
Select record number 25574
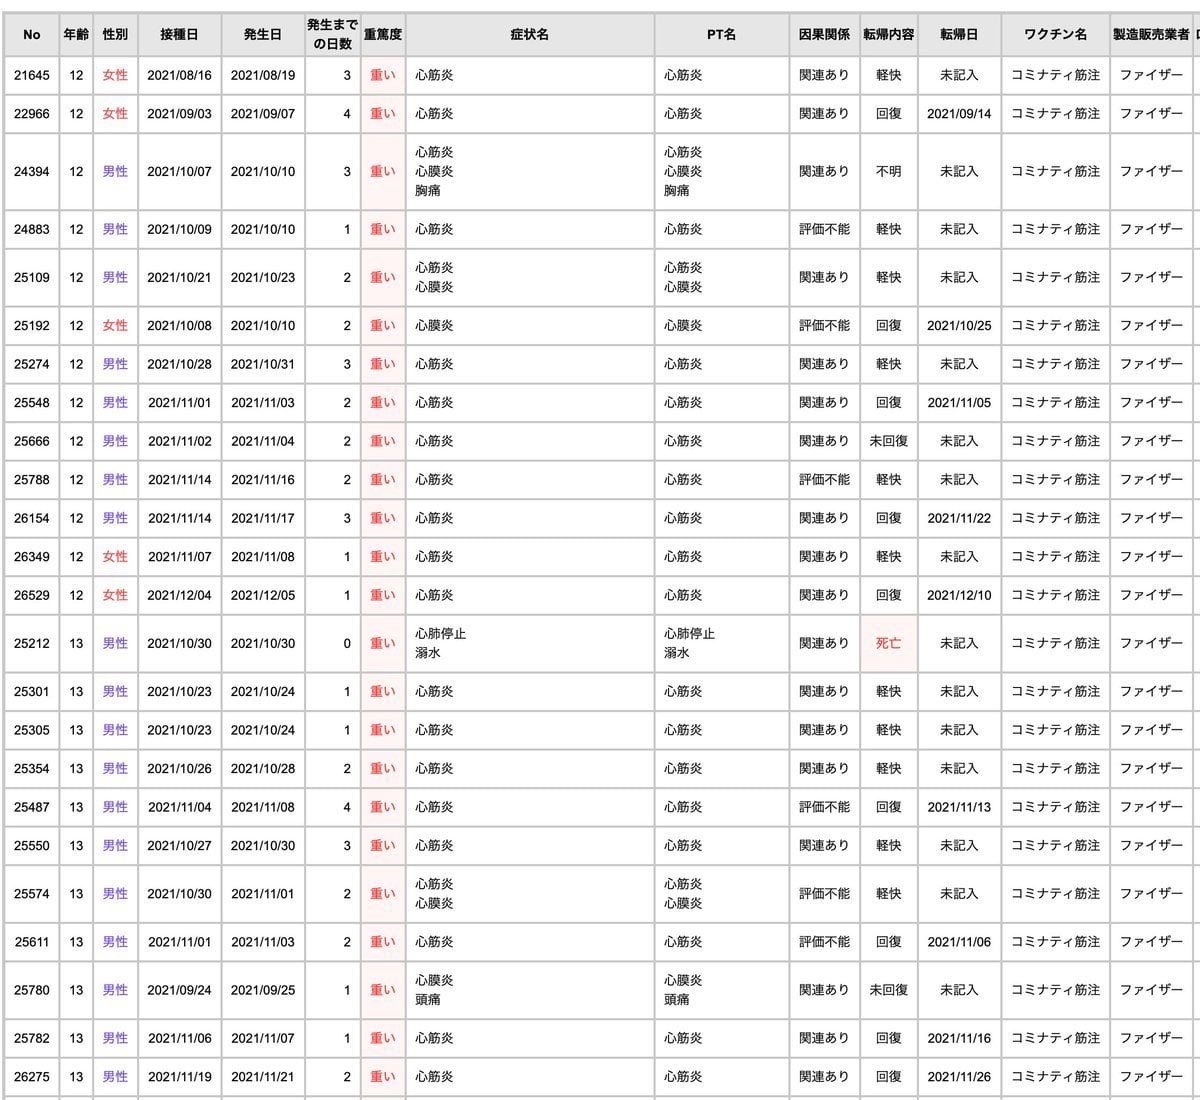click(x=32, y=894)
